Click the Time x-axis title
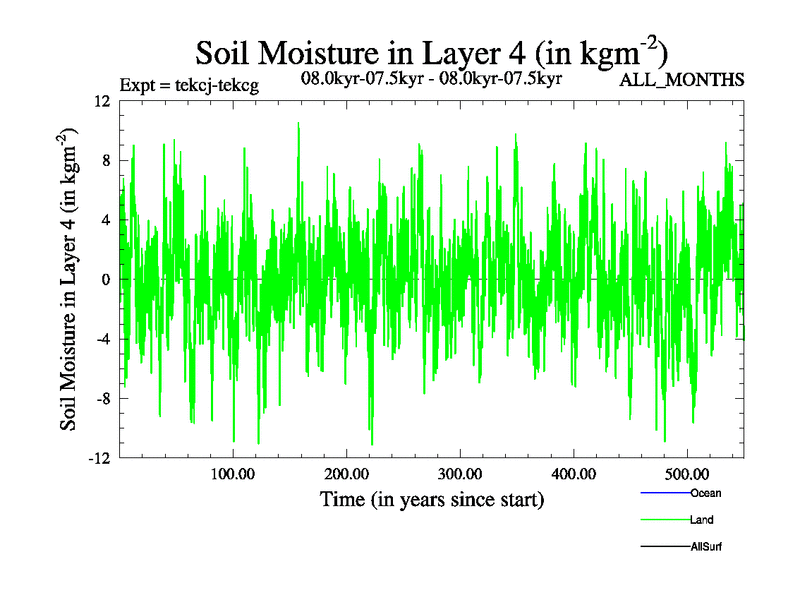This screenshot has width=800, height=600. click(x=431, y=499)
